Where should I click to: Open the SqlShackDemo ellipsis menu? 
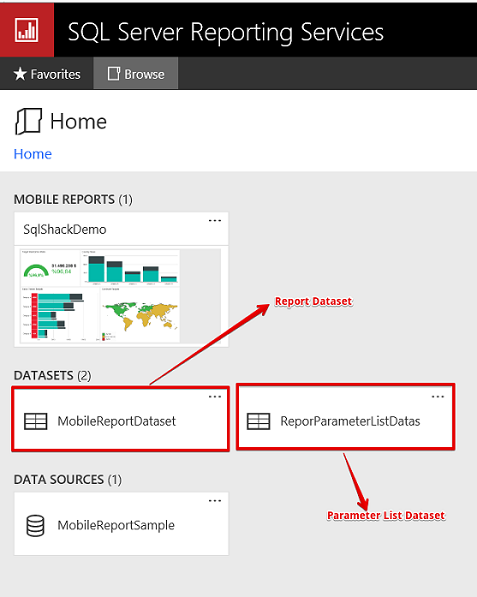215,220
